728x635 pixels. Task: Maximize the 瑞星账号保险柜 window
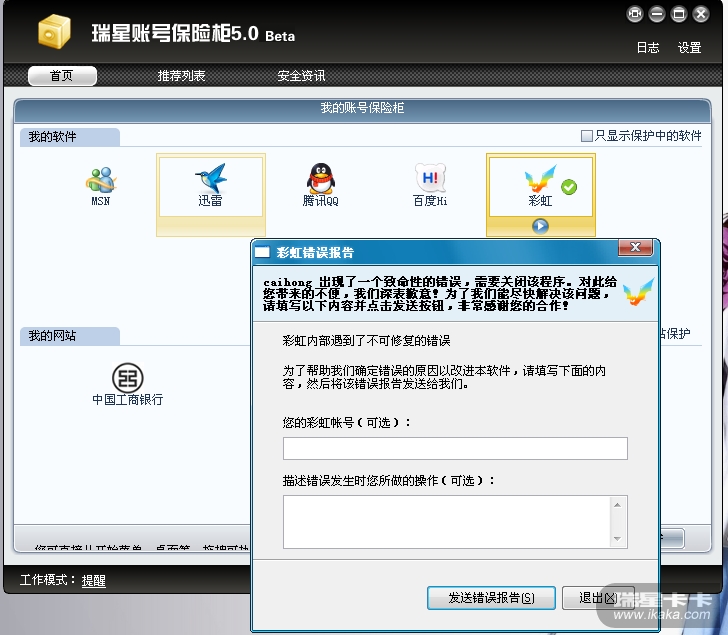click(x=679, y=14)
